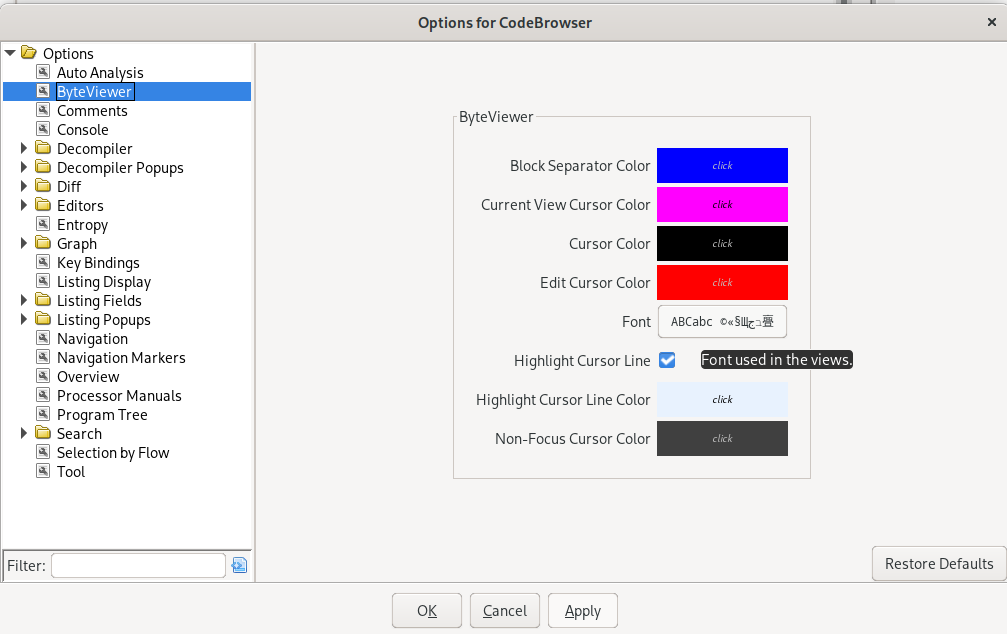Click the Comments options icon

[43, 110]
